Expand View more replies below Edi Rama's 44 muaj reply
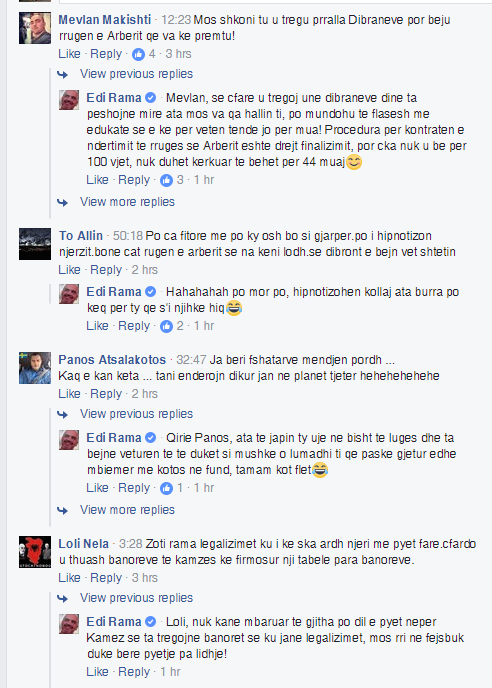The height and width of the screenshot is (688, 492). click(x=127, y=202)
